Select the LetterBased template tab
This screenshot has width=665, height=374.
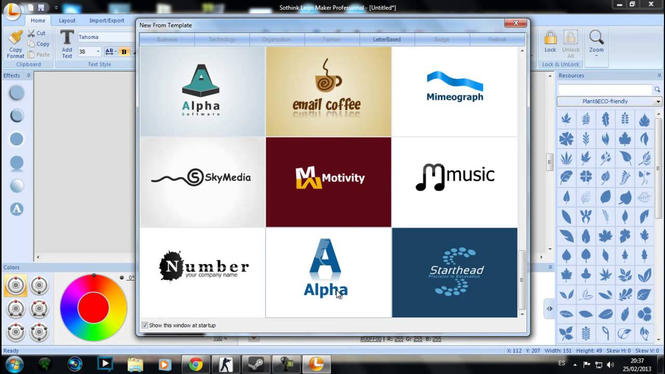coord(387,39)
